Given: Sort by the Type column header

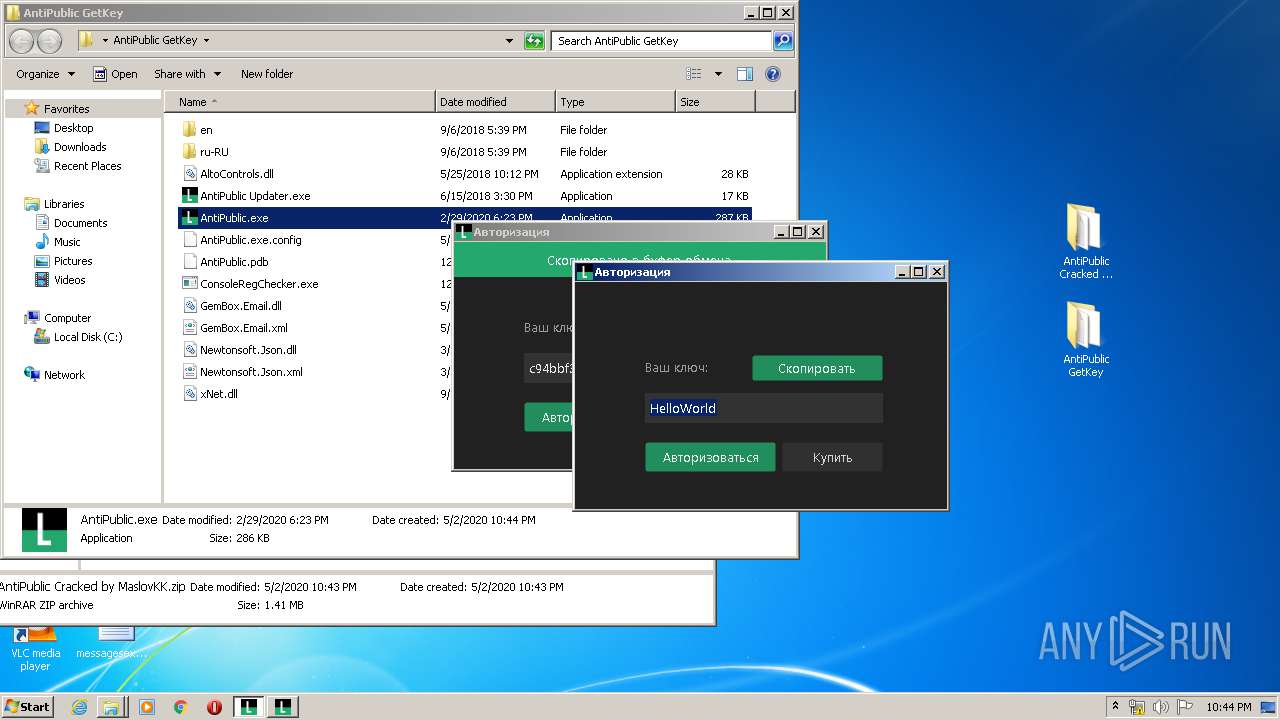Looking at the screenshot, I should pos(615,102).
